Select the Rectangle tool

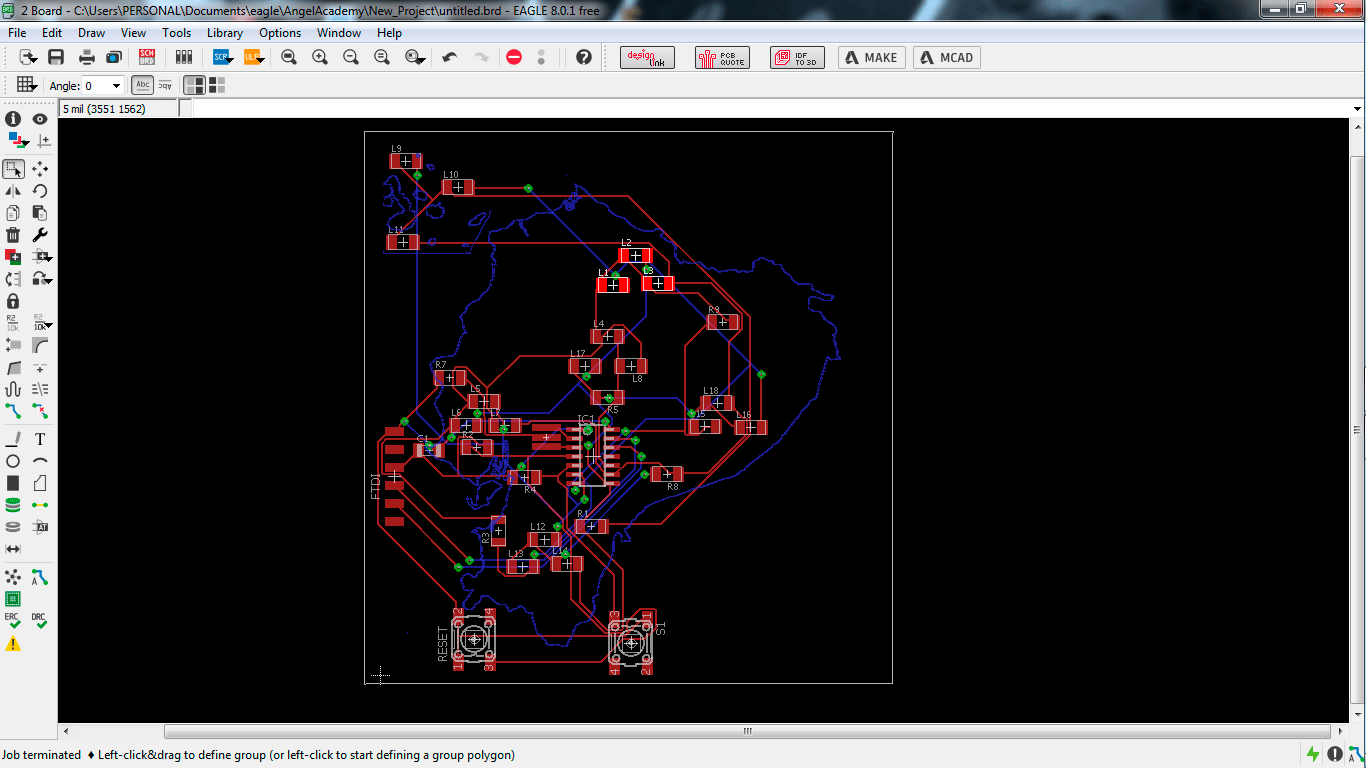coord(13,483)
